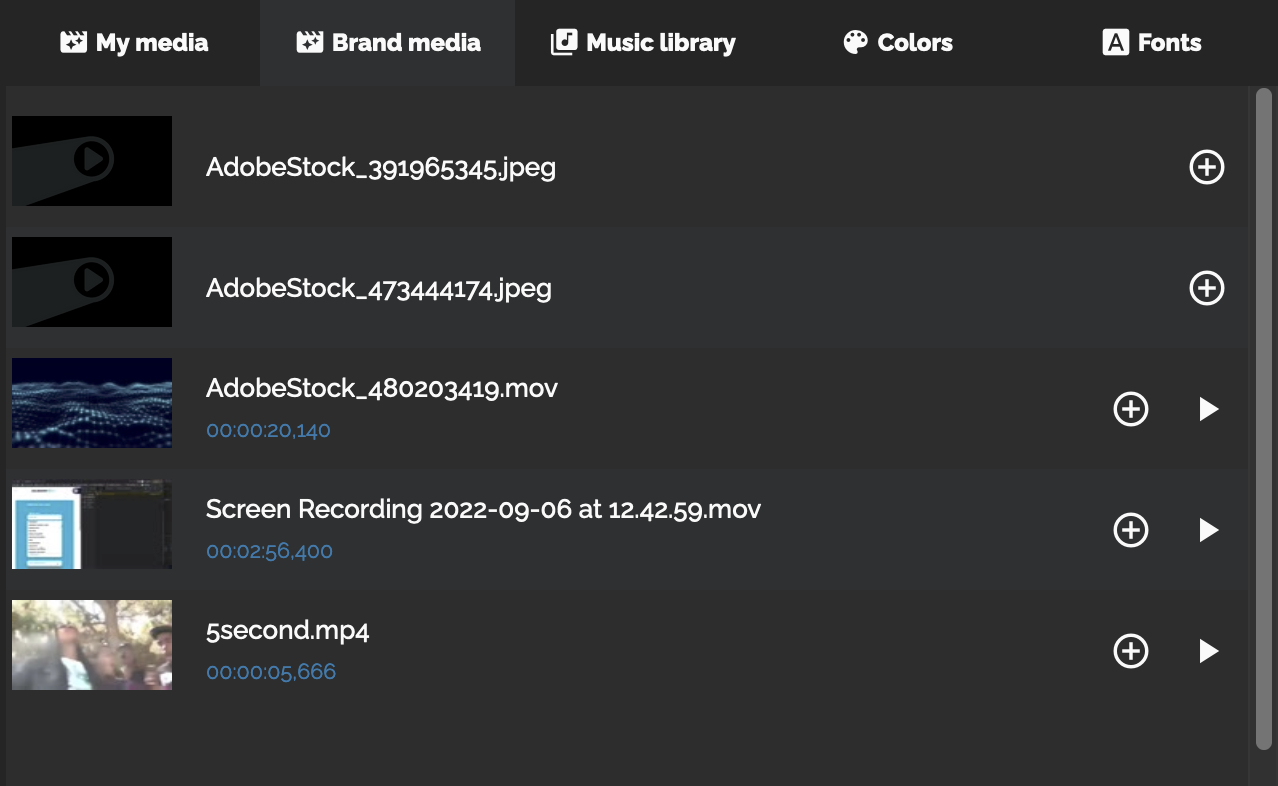Add AdobeStock_480203419.mov using plus icon
Viewport: 1278px width, 786px height.
point(1130,409)
